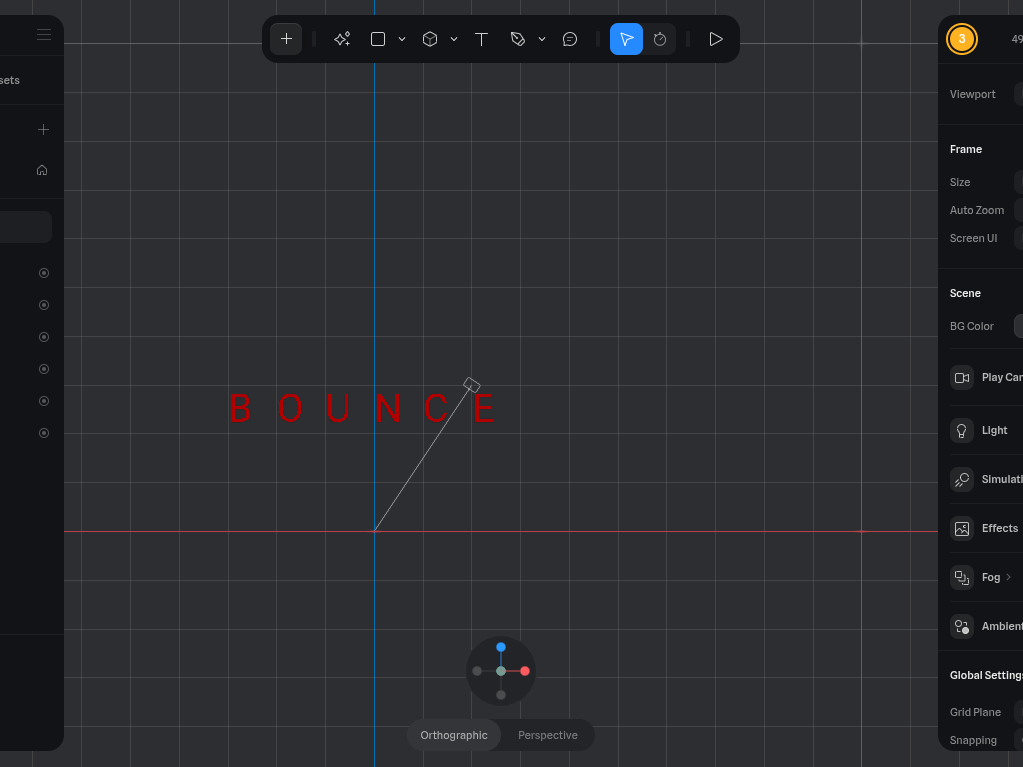The height and width of the screenshot is (767, 1023).
Task: Click the home icon in left panel
Action: tap(42, 170)
